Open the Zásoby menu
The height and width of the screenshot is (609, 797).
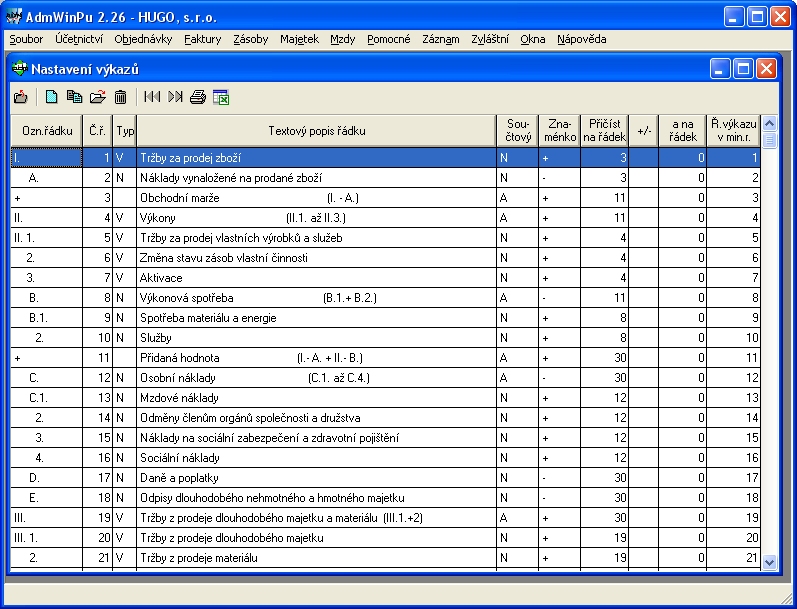(x=251, y=39)
